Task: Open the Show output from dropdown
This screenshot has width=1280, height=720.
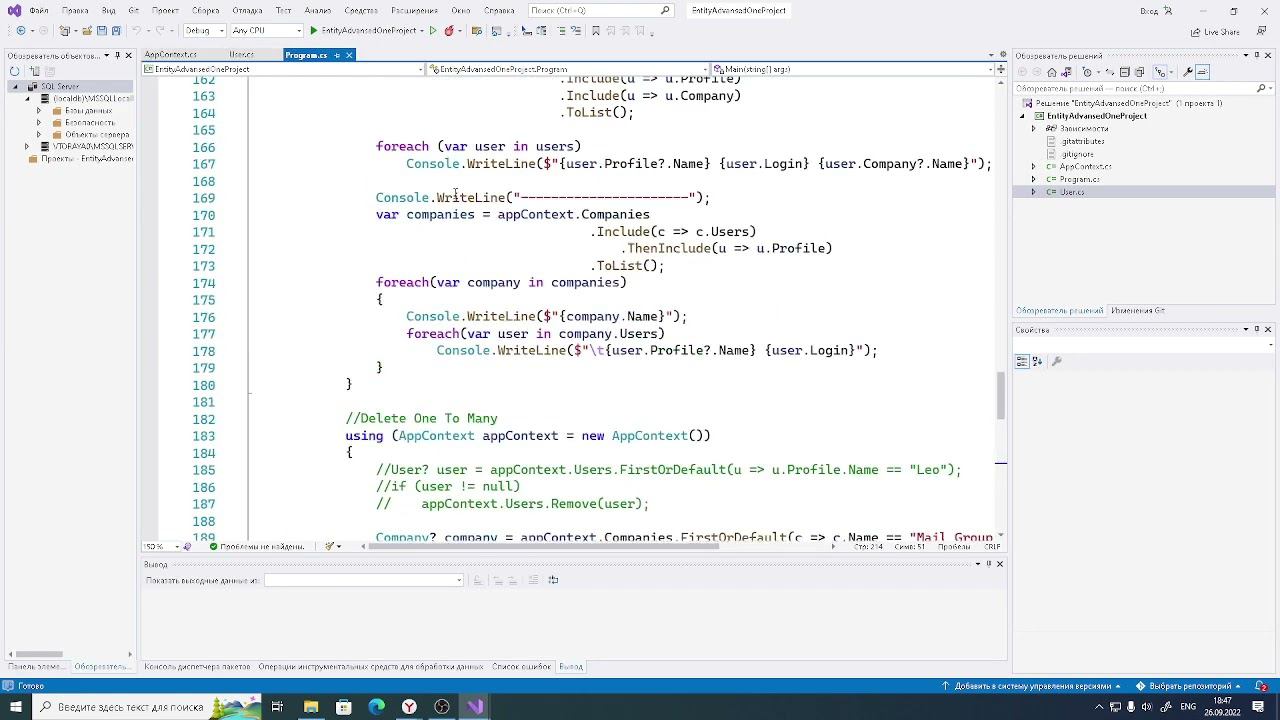Action: pos(363,580)
